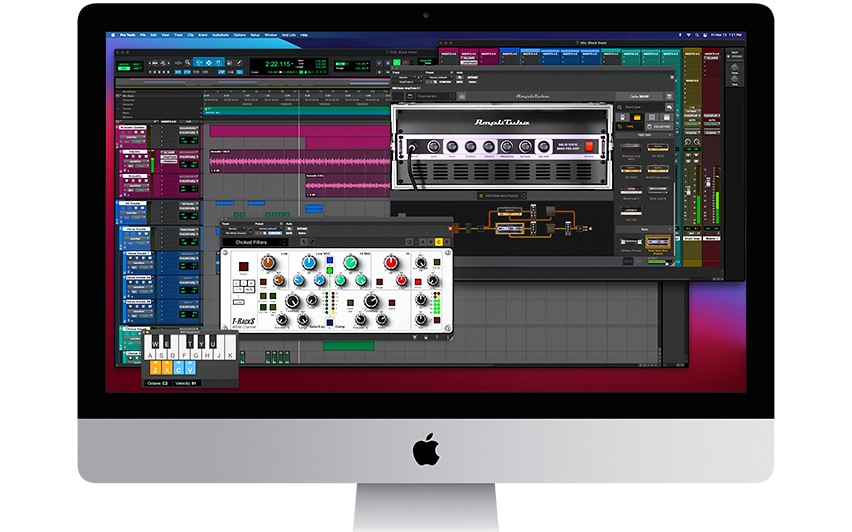
Task: Open the File menu in menu bar
Action: tap(144, 35)
